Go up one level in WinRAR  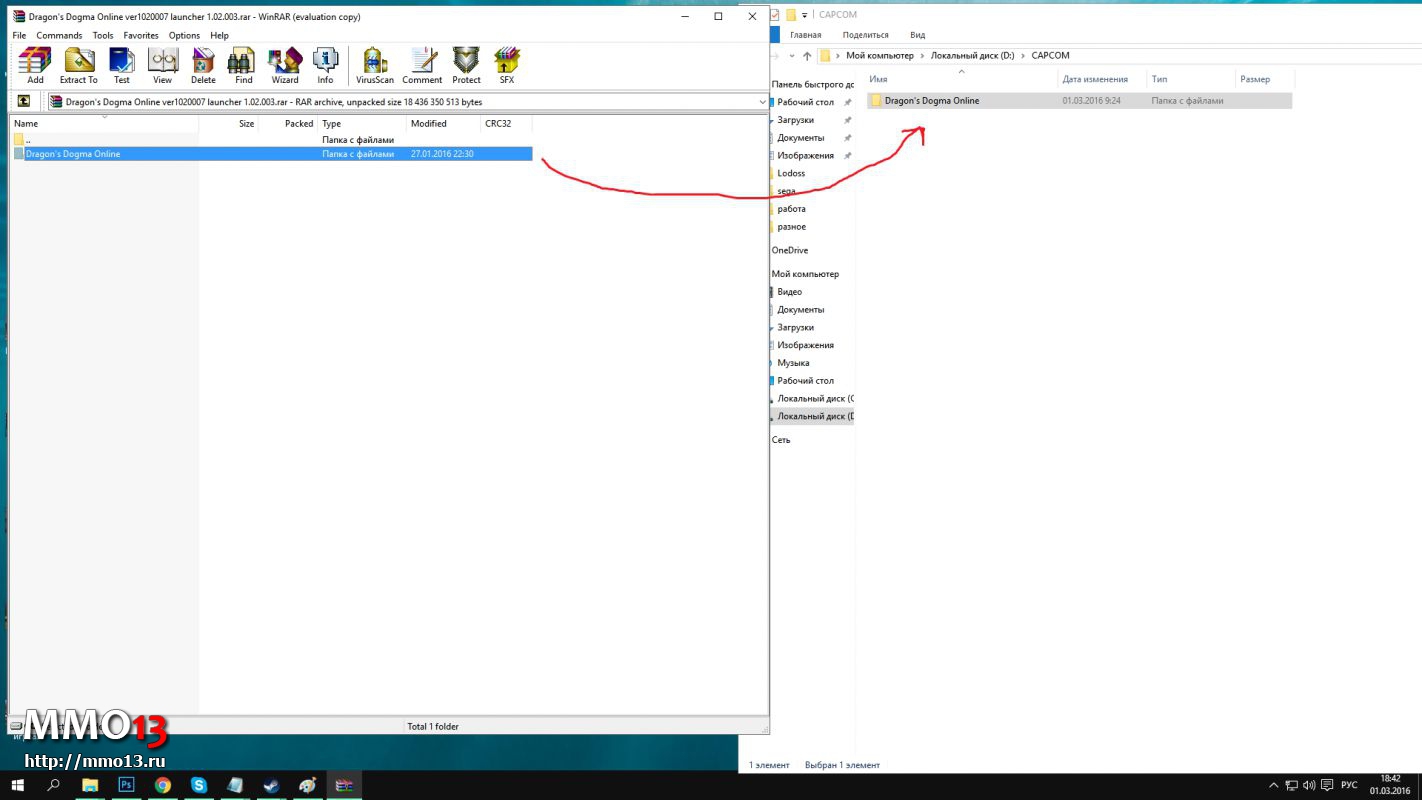point(24,101)
